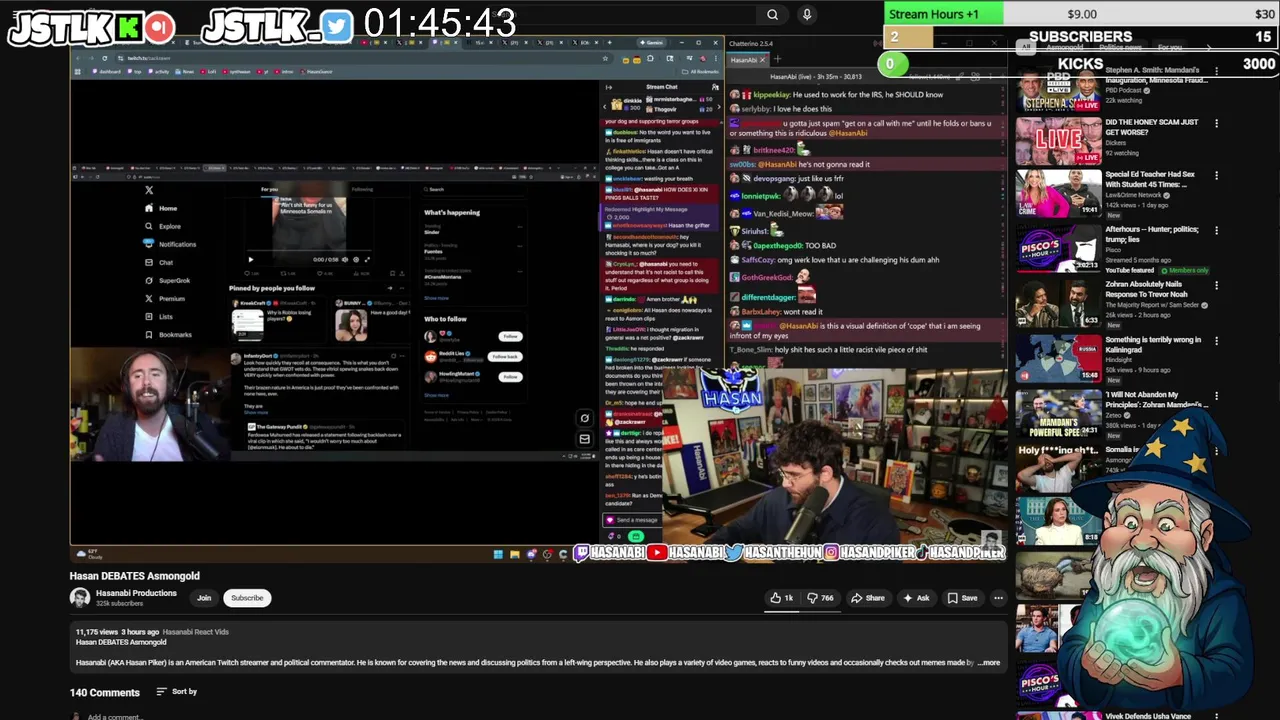Focus the Add a comment field
This screenshot has height=720, width=1280.
pyautogui.click(x=115, y=716)
